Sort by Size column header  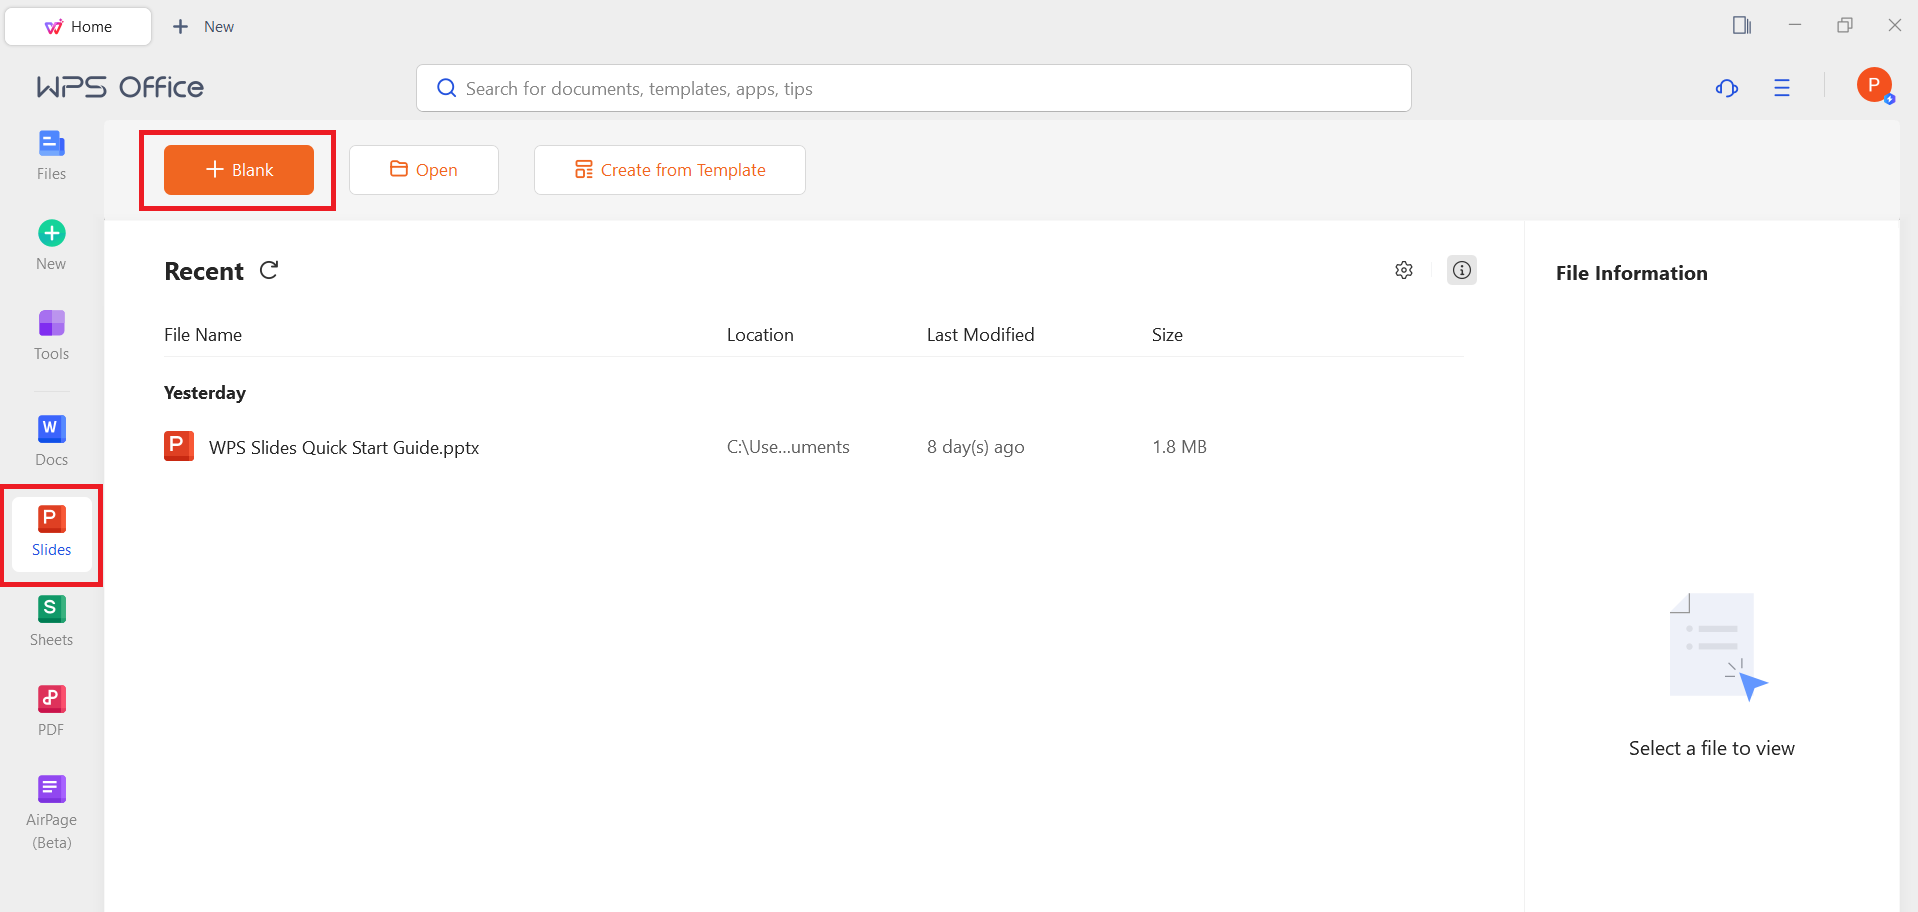coord(1167,335)
